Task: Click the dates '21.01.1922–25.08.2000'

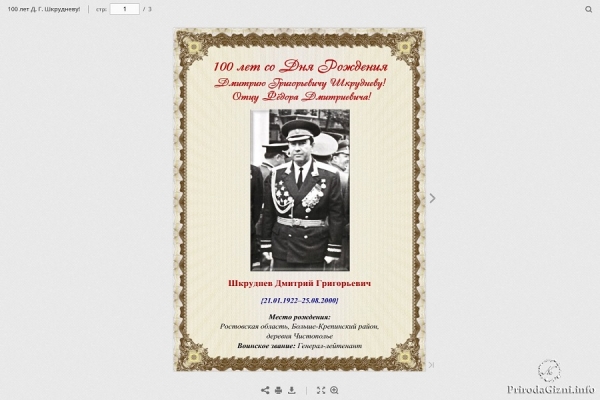Action: (300, 300)
